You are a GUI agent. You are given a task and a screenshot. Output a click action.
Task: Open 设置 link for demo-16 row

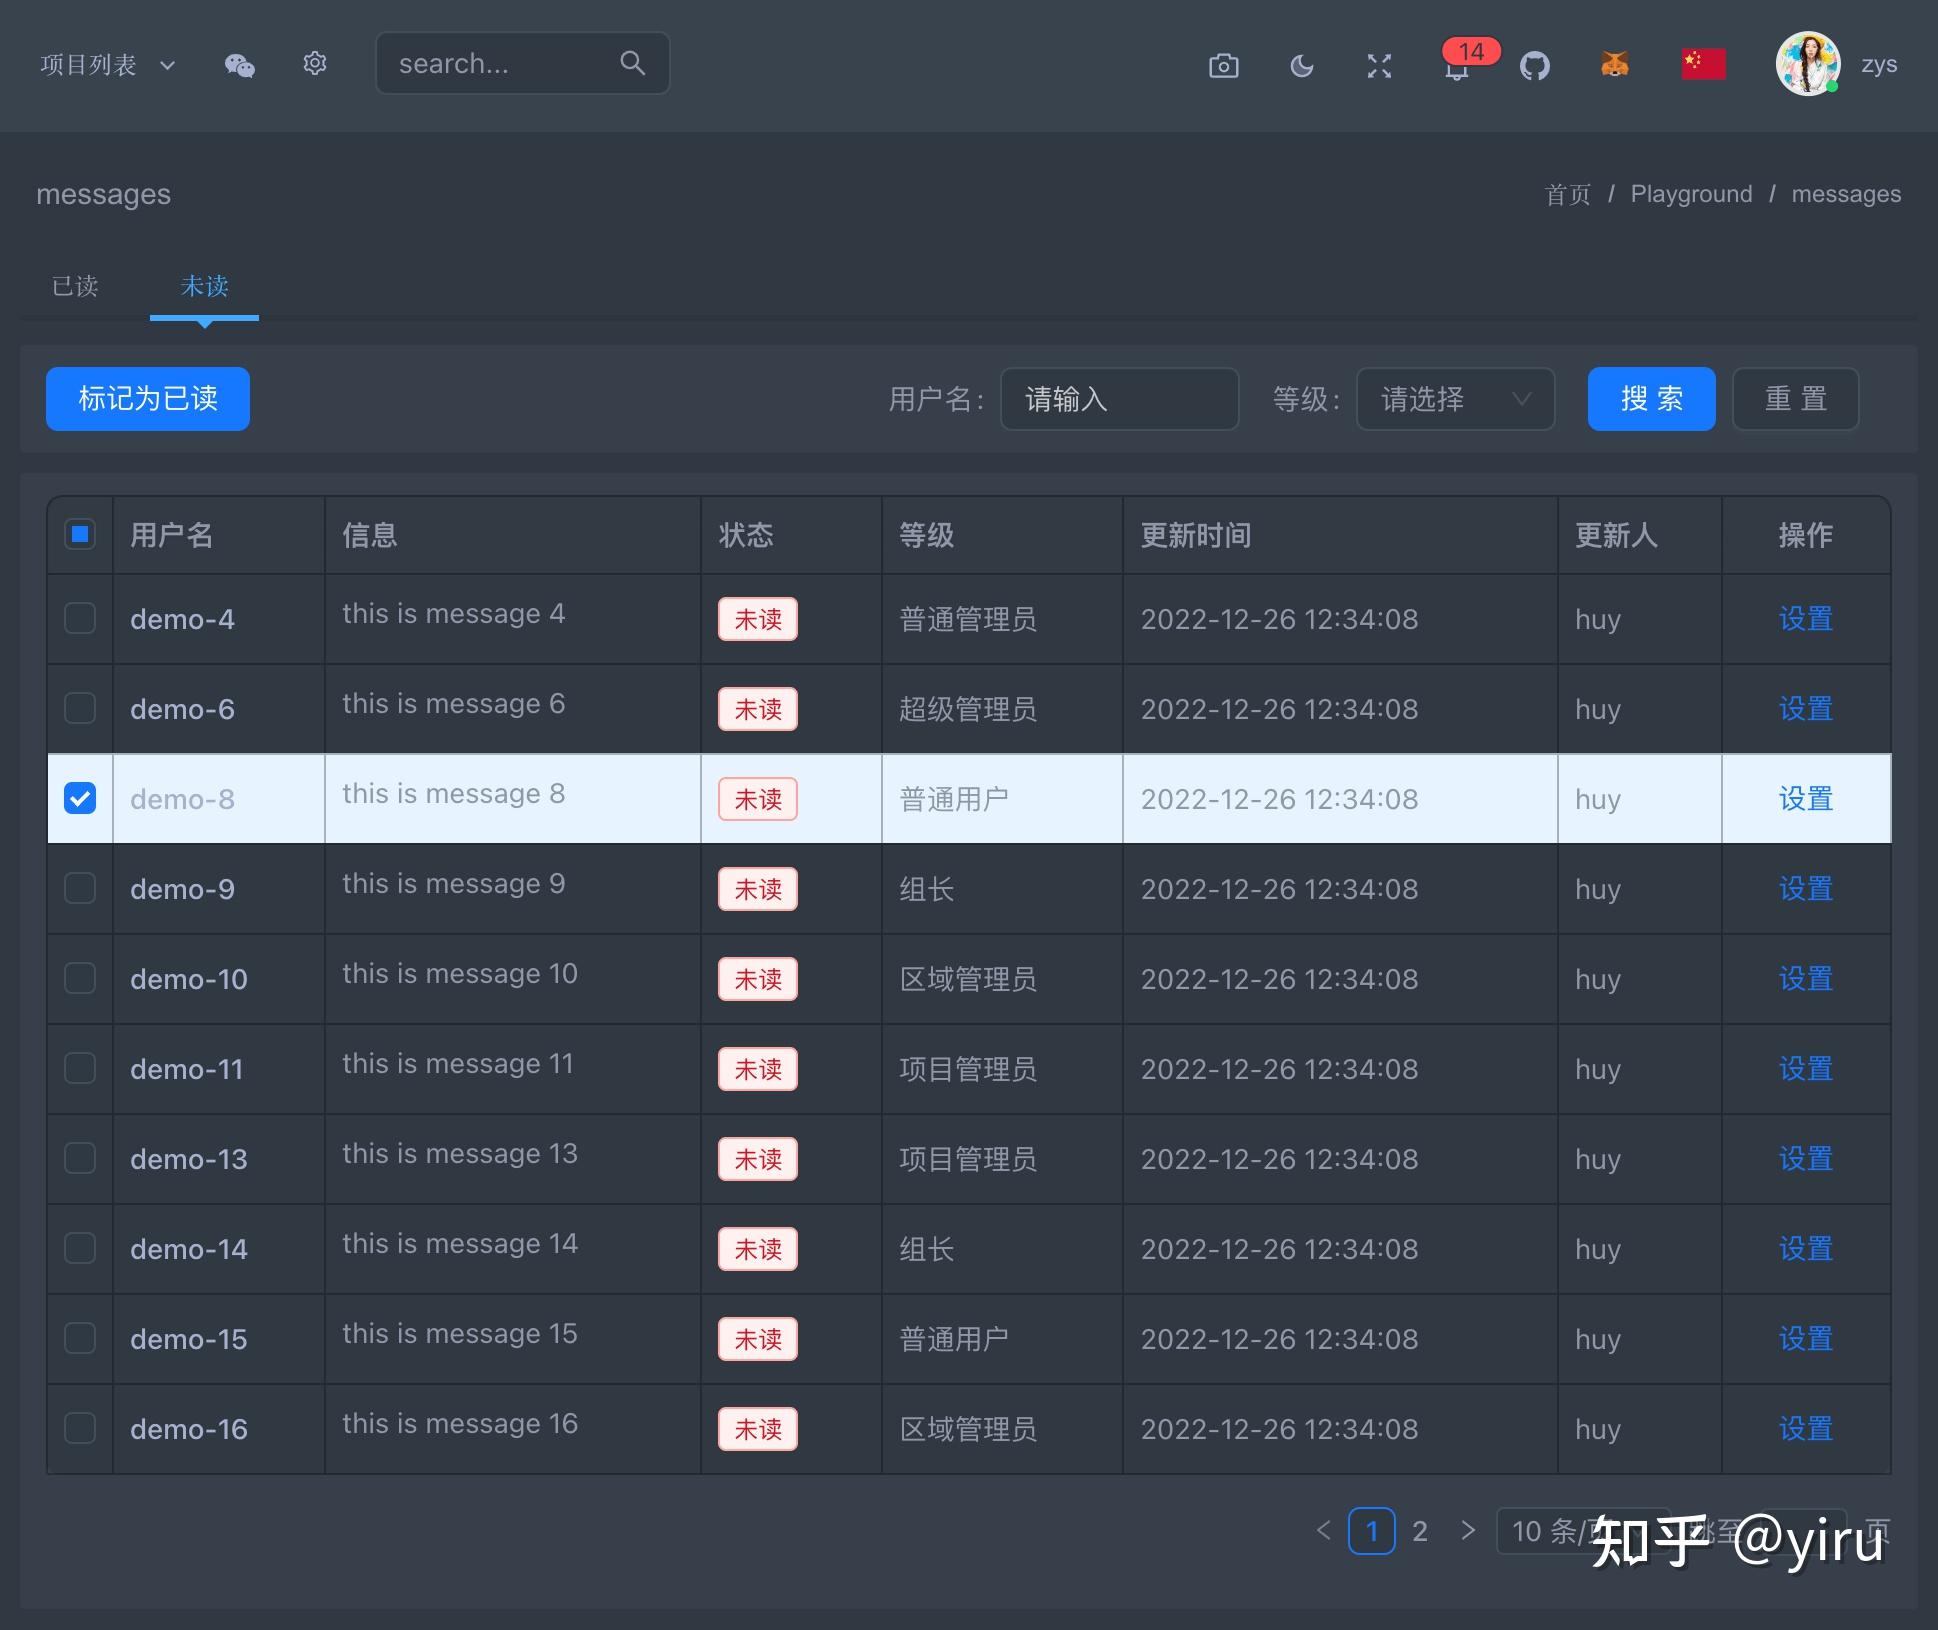pos(1804,1428)
